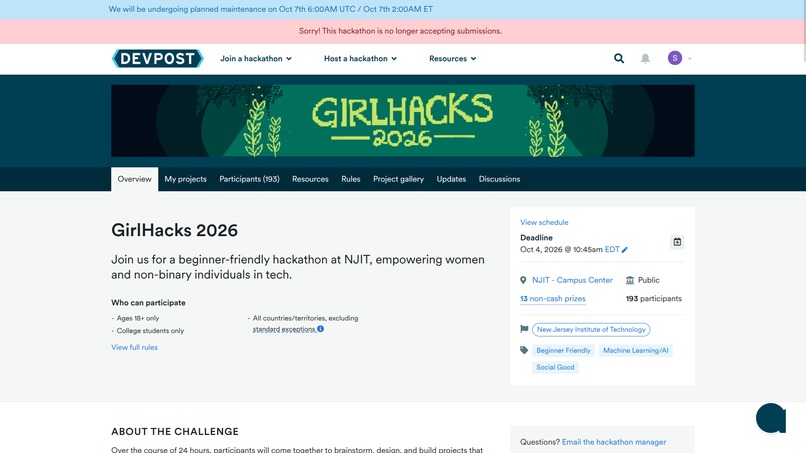Screen dimensions: 806x453
Task: Open the Project gallery tab
Action: tap(398, 179)
